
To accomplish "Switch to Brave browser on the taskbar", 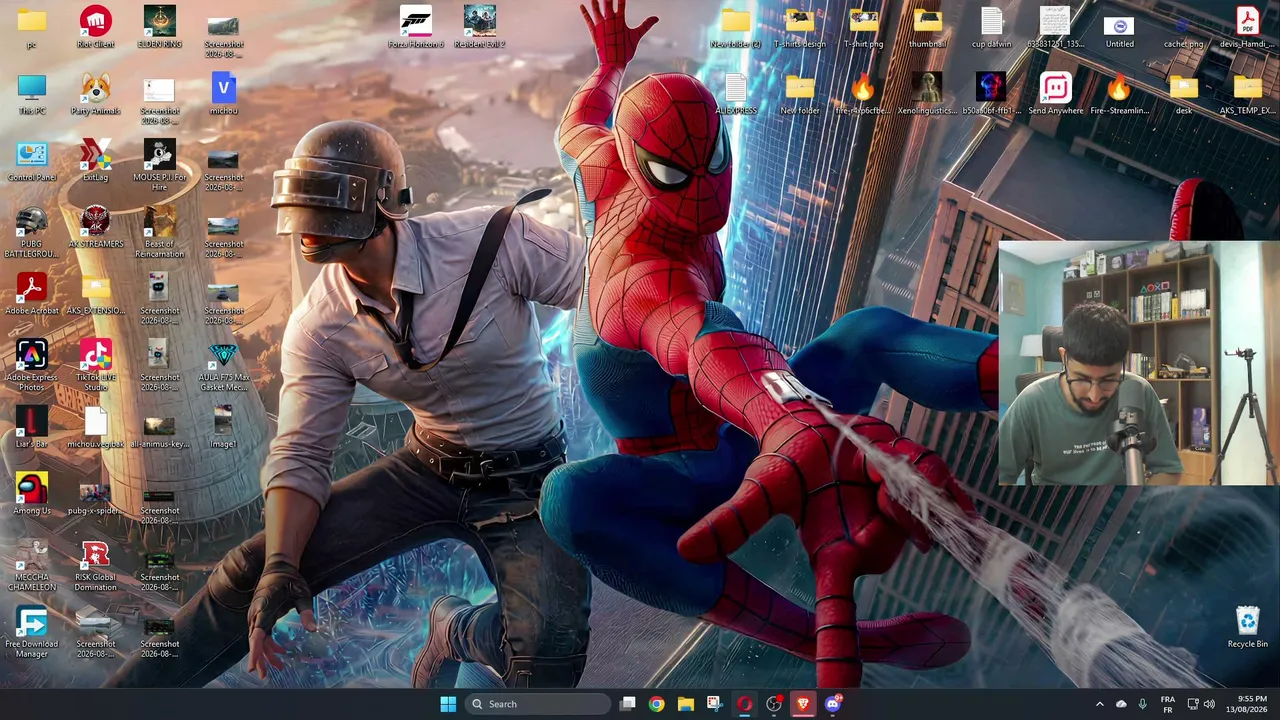I will (x=803, y=704).
